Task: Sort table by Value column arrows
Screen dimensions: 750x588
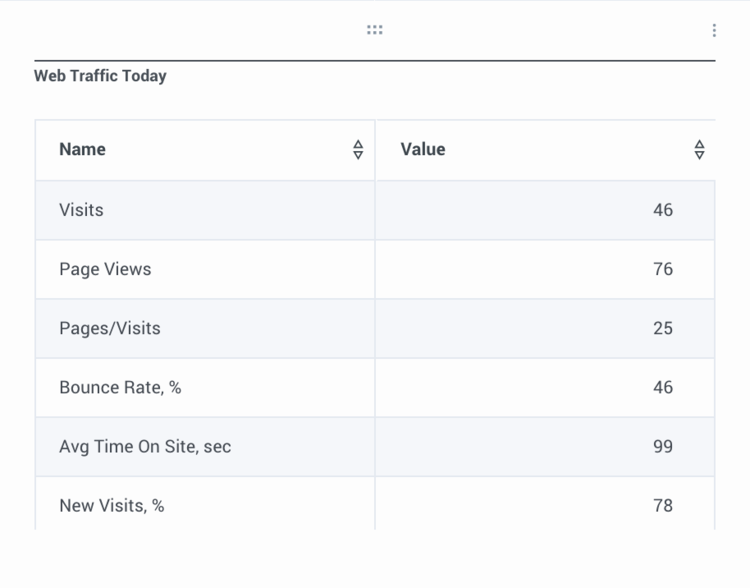Action: pos(699,150)
